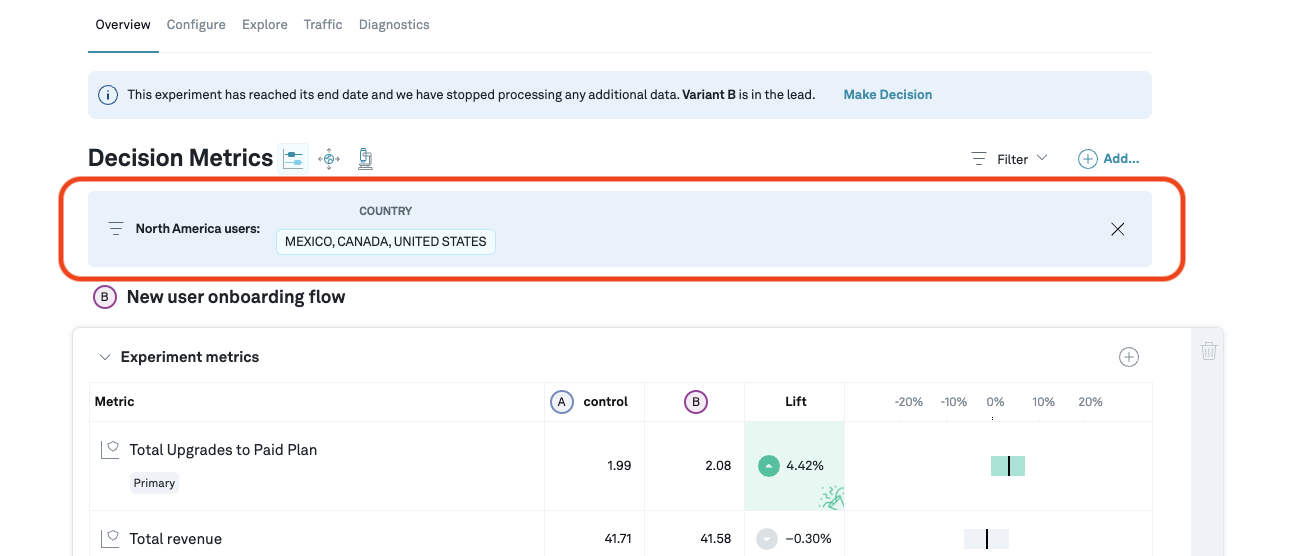Screen dimensions: 1289x556
Task: Click the Add... button
Action: pyautogui.click(x=1109, y=159)
